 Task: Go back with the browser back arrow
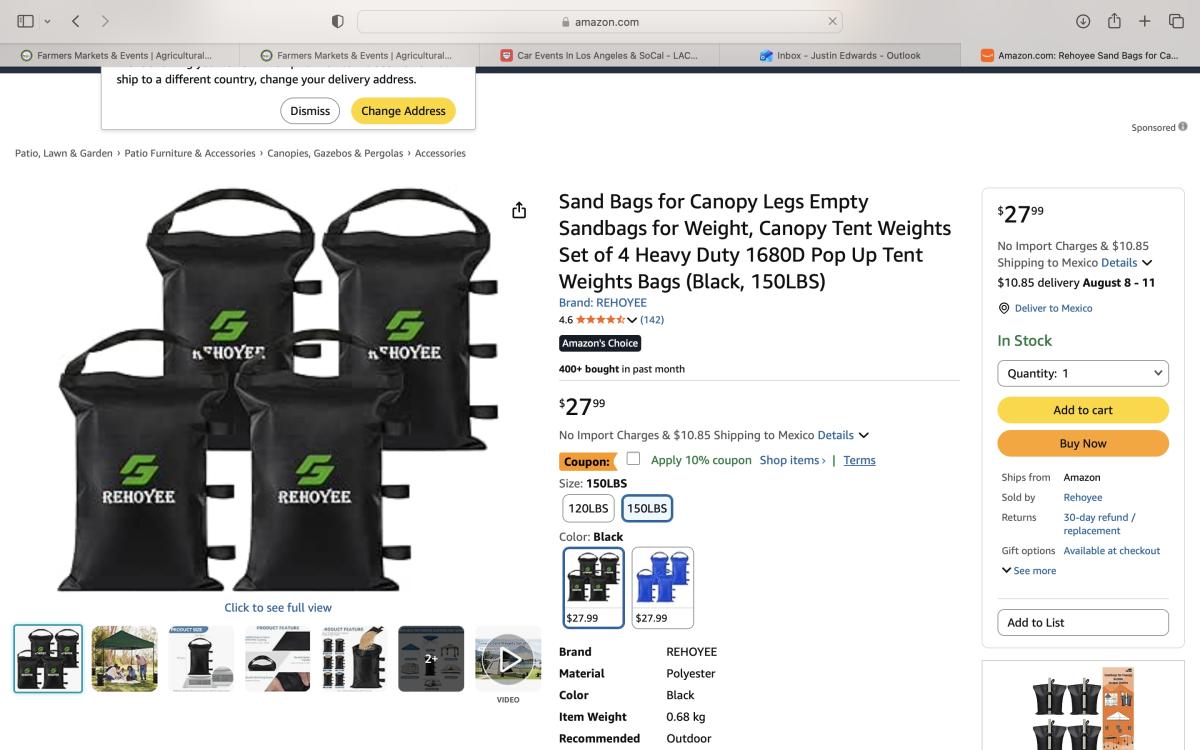tap(76, 21)
